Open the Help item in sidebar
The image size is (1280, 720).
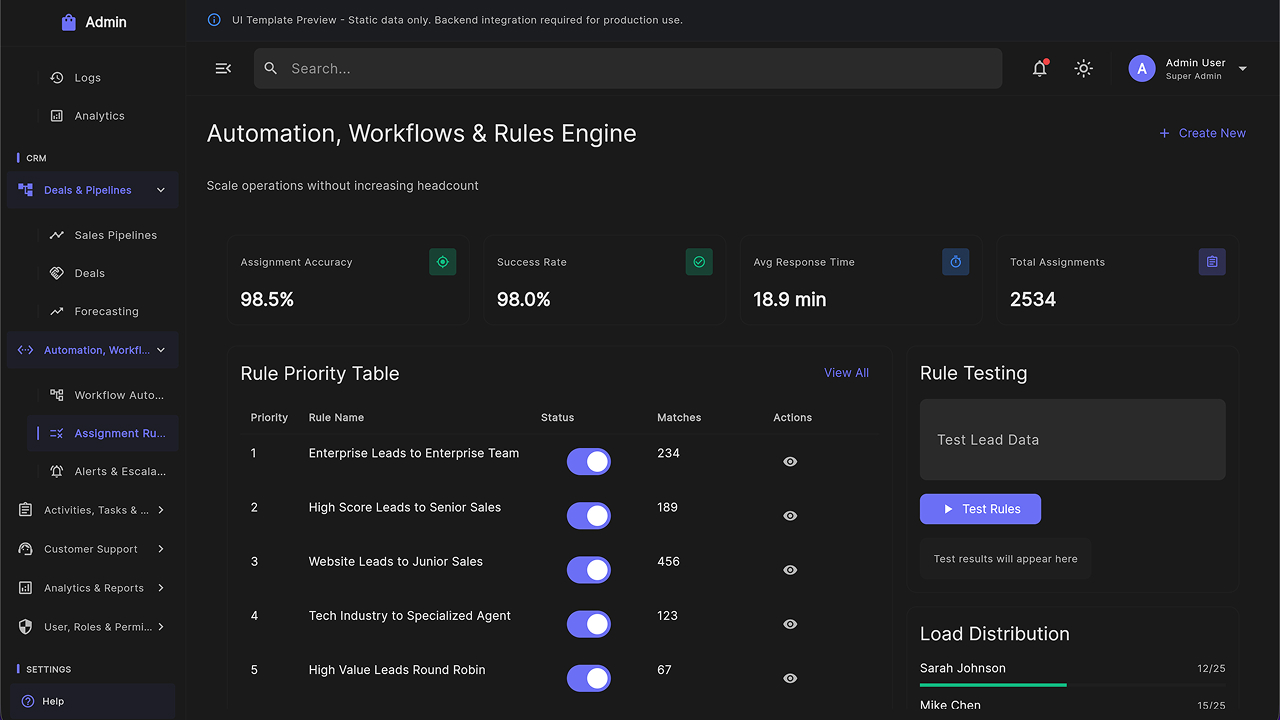click(92, 701)
